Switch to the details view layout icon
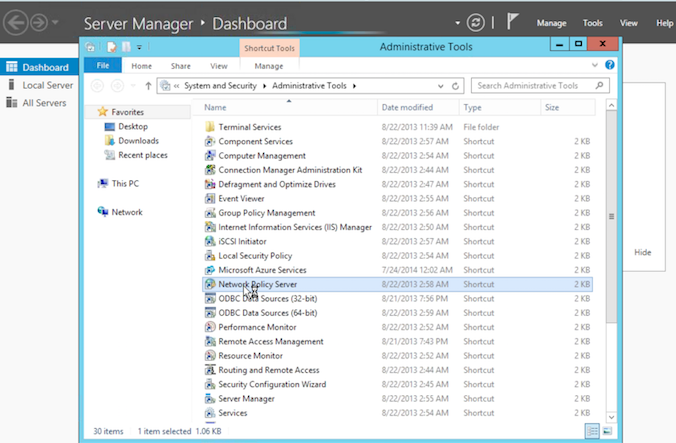676x443 pixels. point(592,431)
